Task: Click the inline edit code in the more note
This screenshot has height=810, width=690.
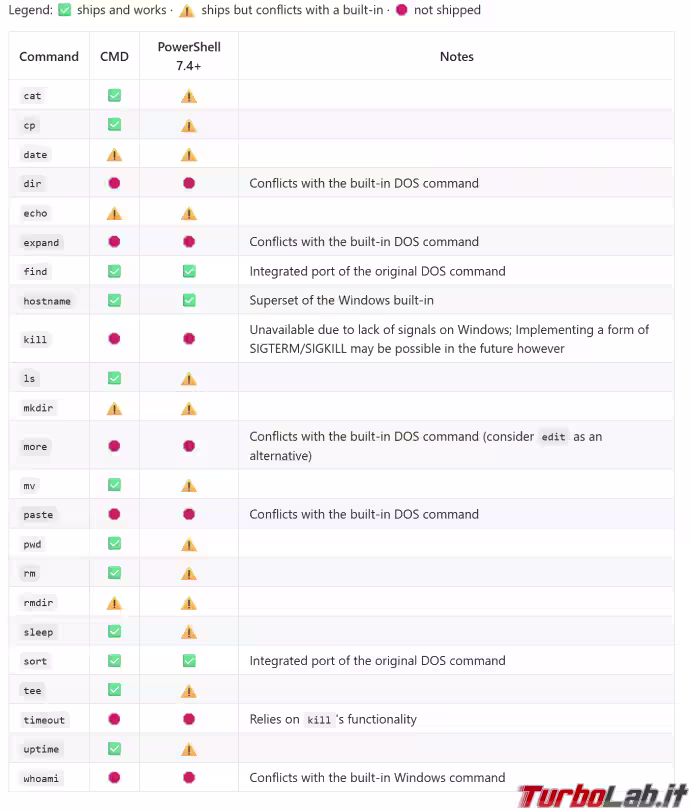Action: point(553,437)
